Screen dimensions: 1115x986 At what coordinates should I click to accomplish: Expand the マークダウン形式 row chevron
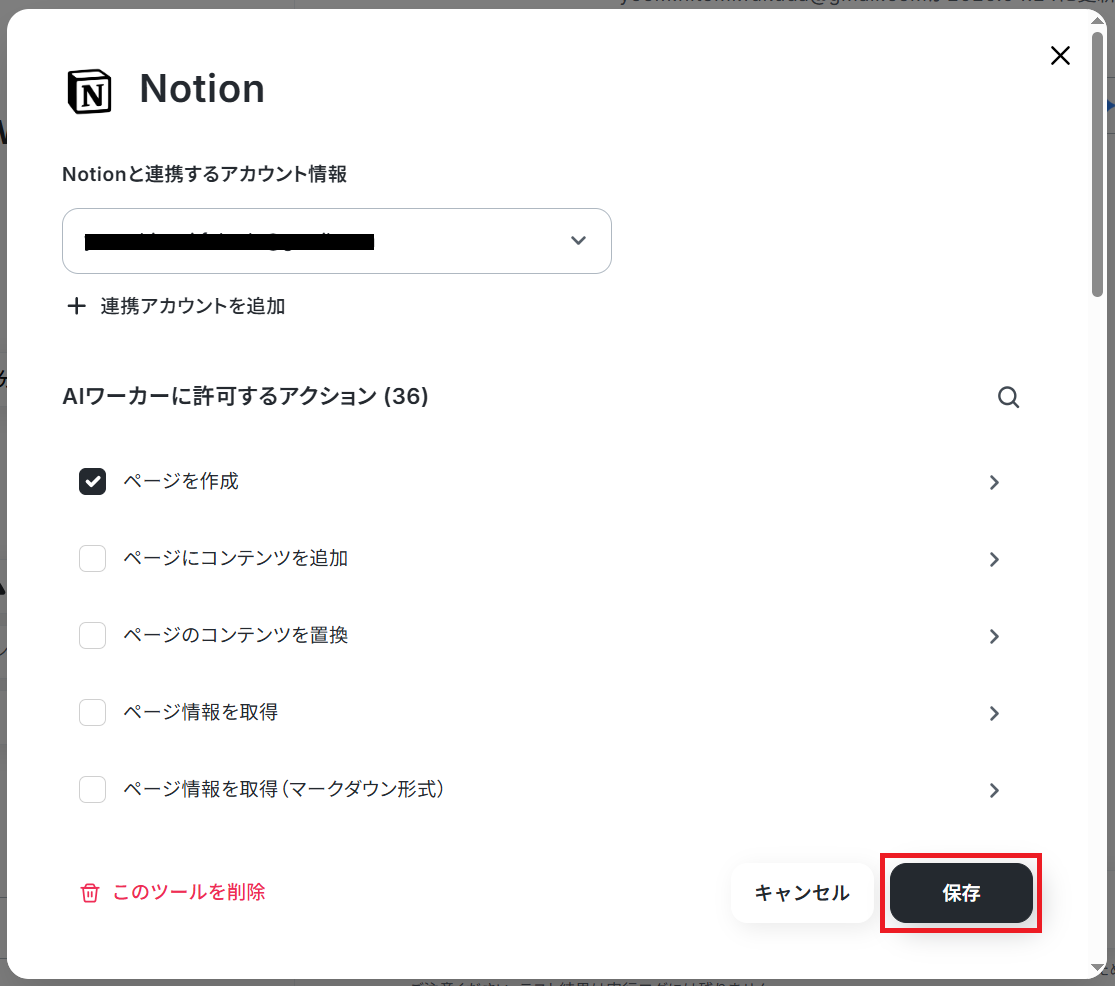(994, 790)
